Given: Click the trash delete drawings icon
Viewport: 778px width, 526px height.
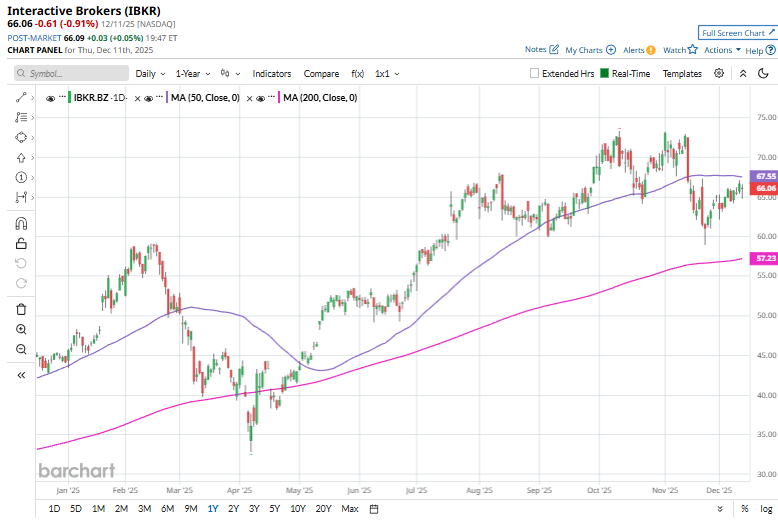Looking at the screenshot, I should 21,309.
